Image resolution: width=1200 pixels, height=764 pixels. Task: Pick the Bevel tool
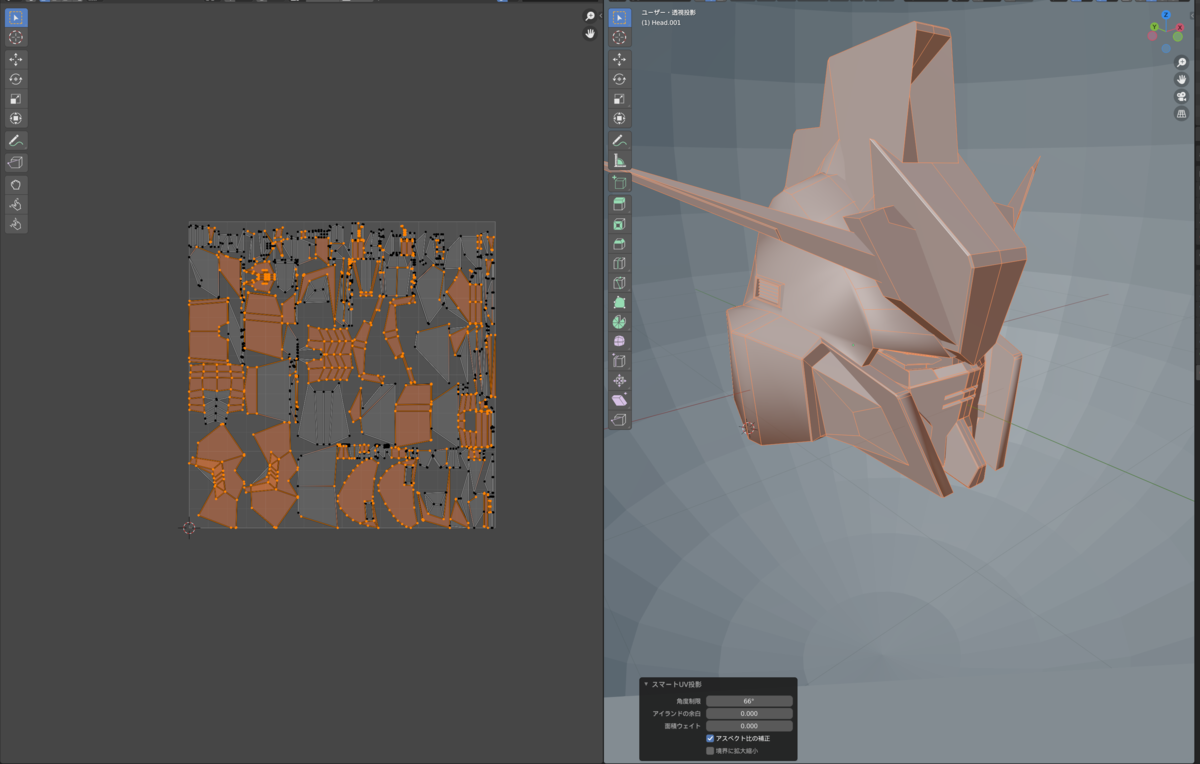pyautogui.click(x=620, y=244)
